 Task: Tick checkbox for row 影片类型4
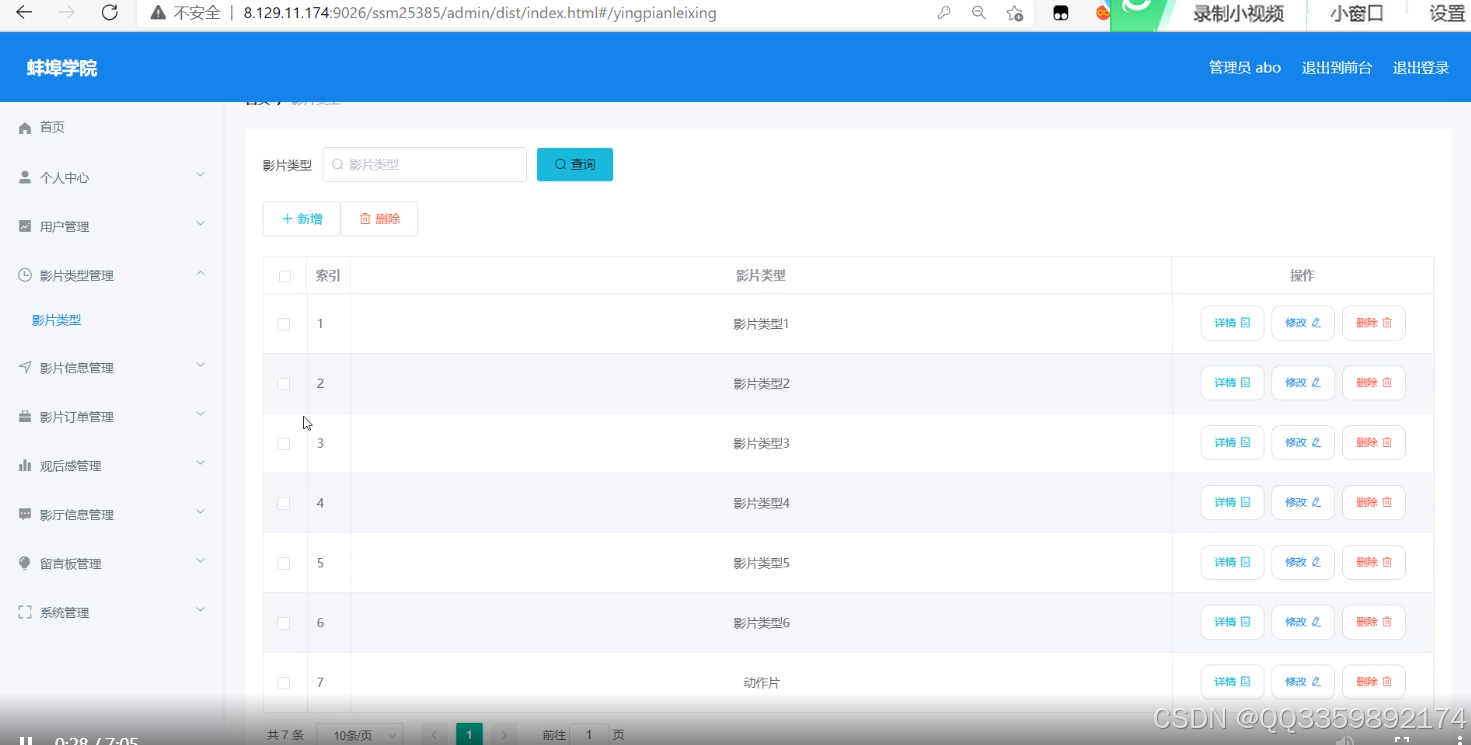(284, 503)
